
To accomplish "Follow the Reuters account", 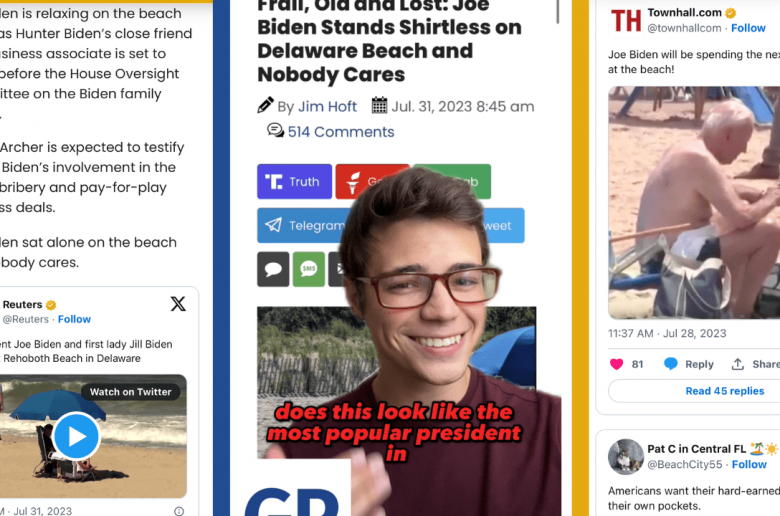I will [74, 319].
